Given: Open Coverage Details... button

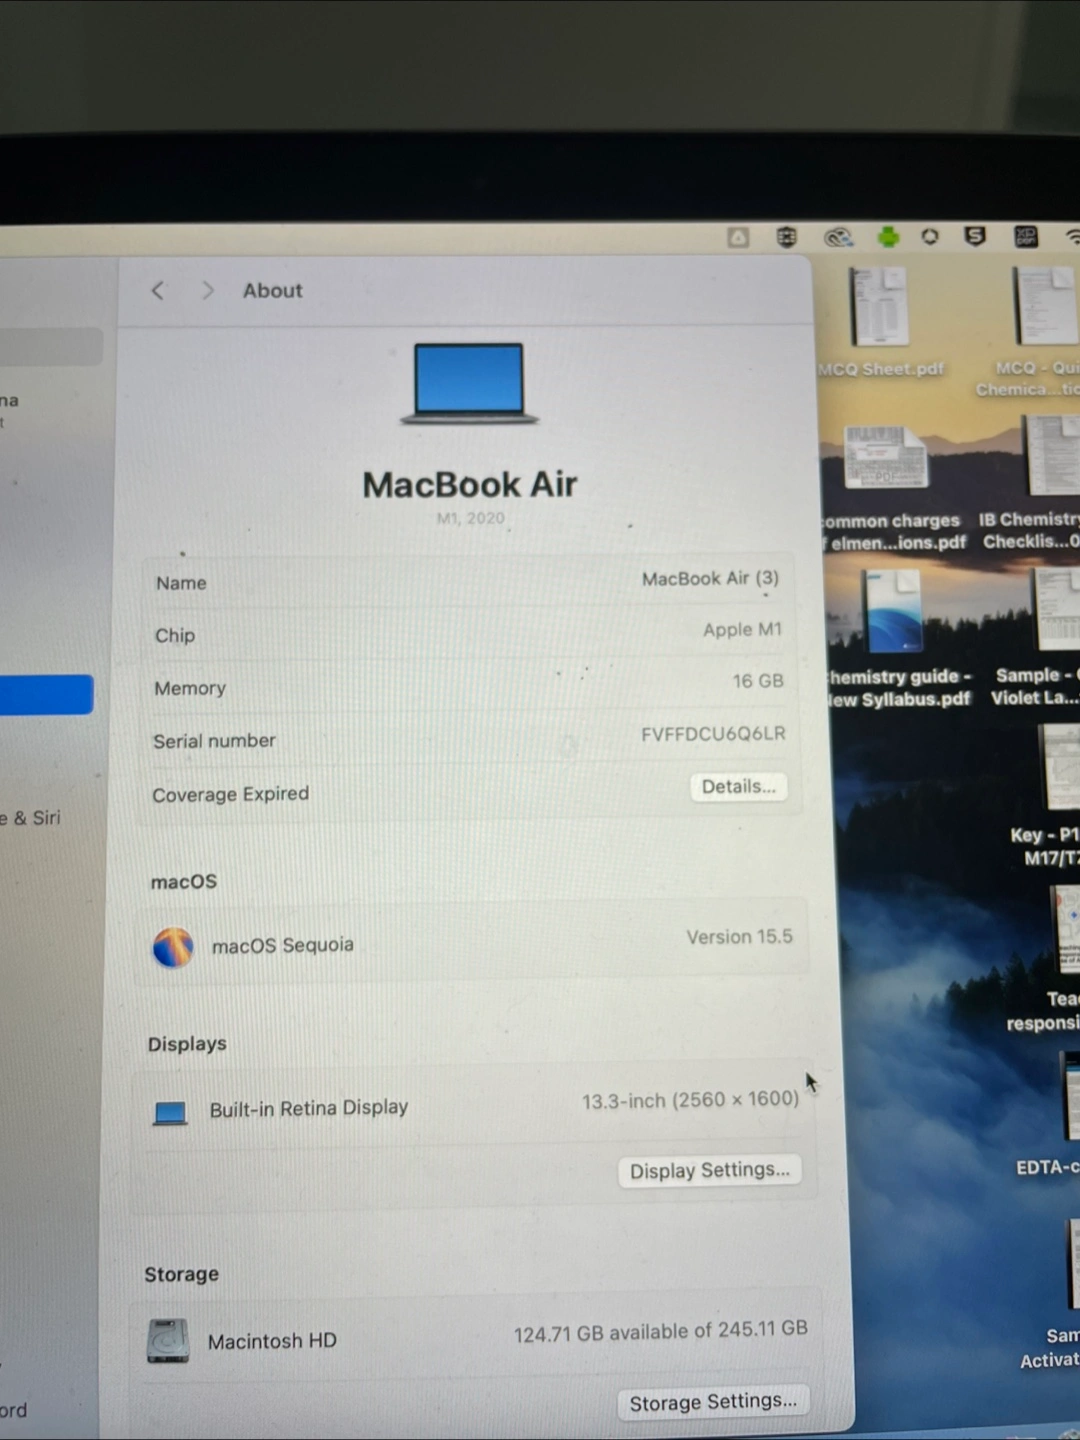Looking at the screenshot, I should click(738, 787).
